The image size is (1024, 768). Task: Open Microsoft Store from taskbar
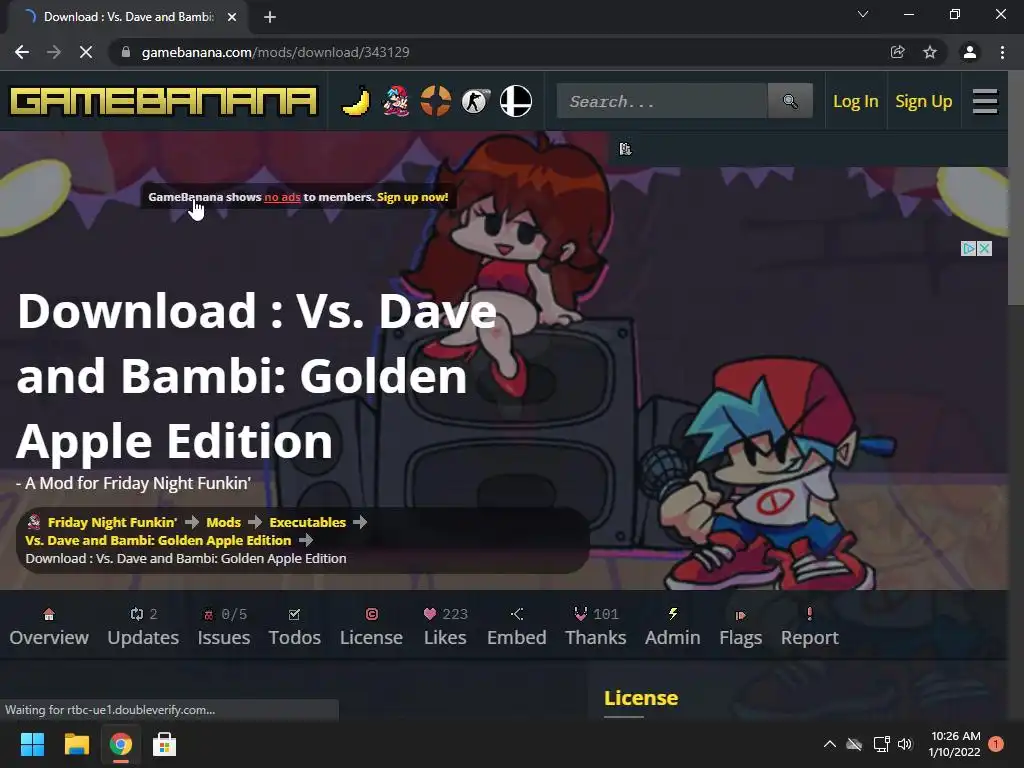(x=164, y=744)
